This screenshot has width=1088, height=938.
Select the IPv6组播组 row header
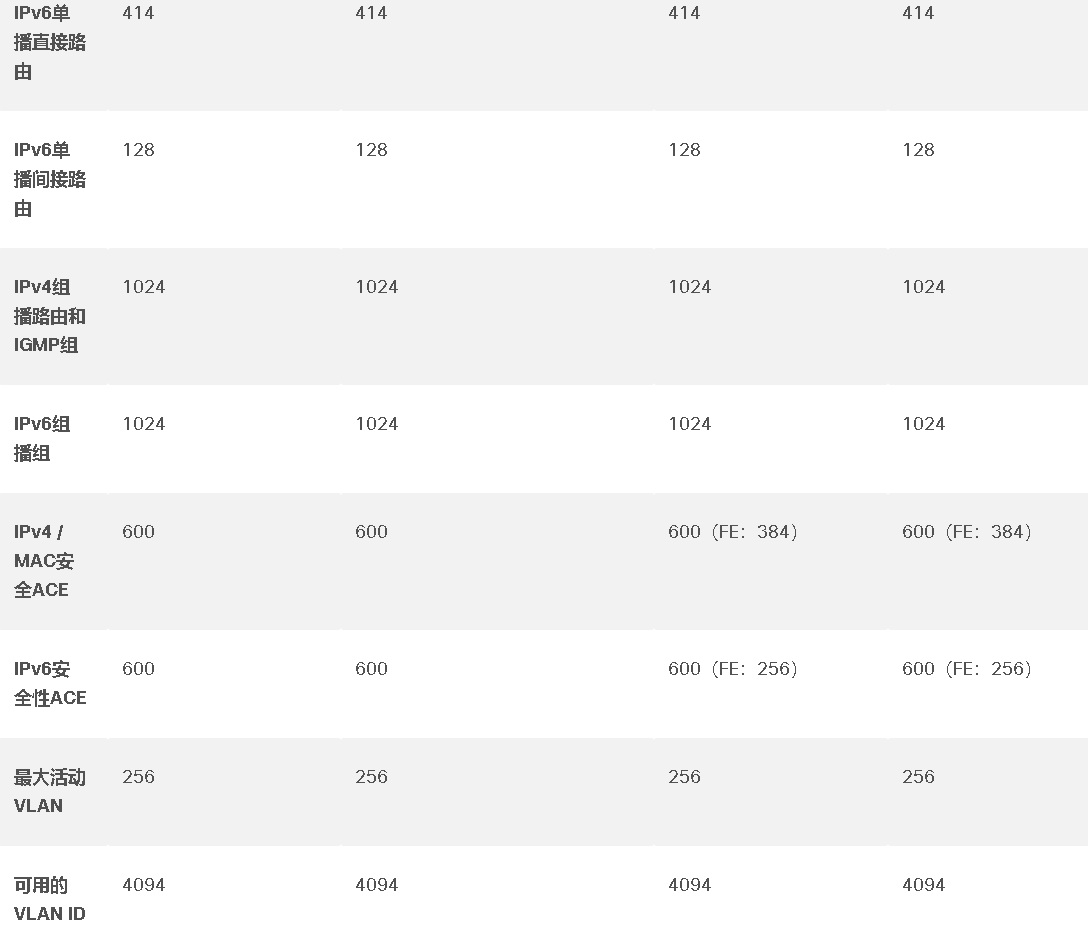(42, 438)
